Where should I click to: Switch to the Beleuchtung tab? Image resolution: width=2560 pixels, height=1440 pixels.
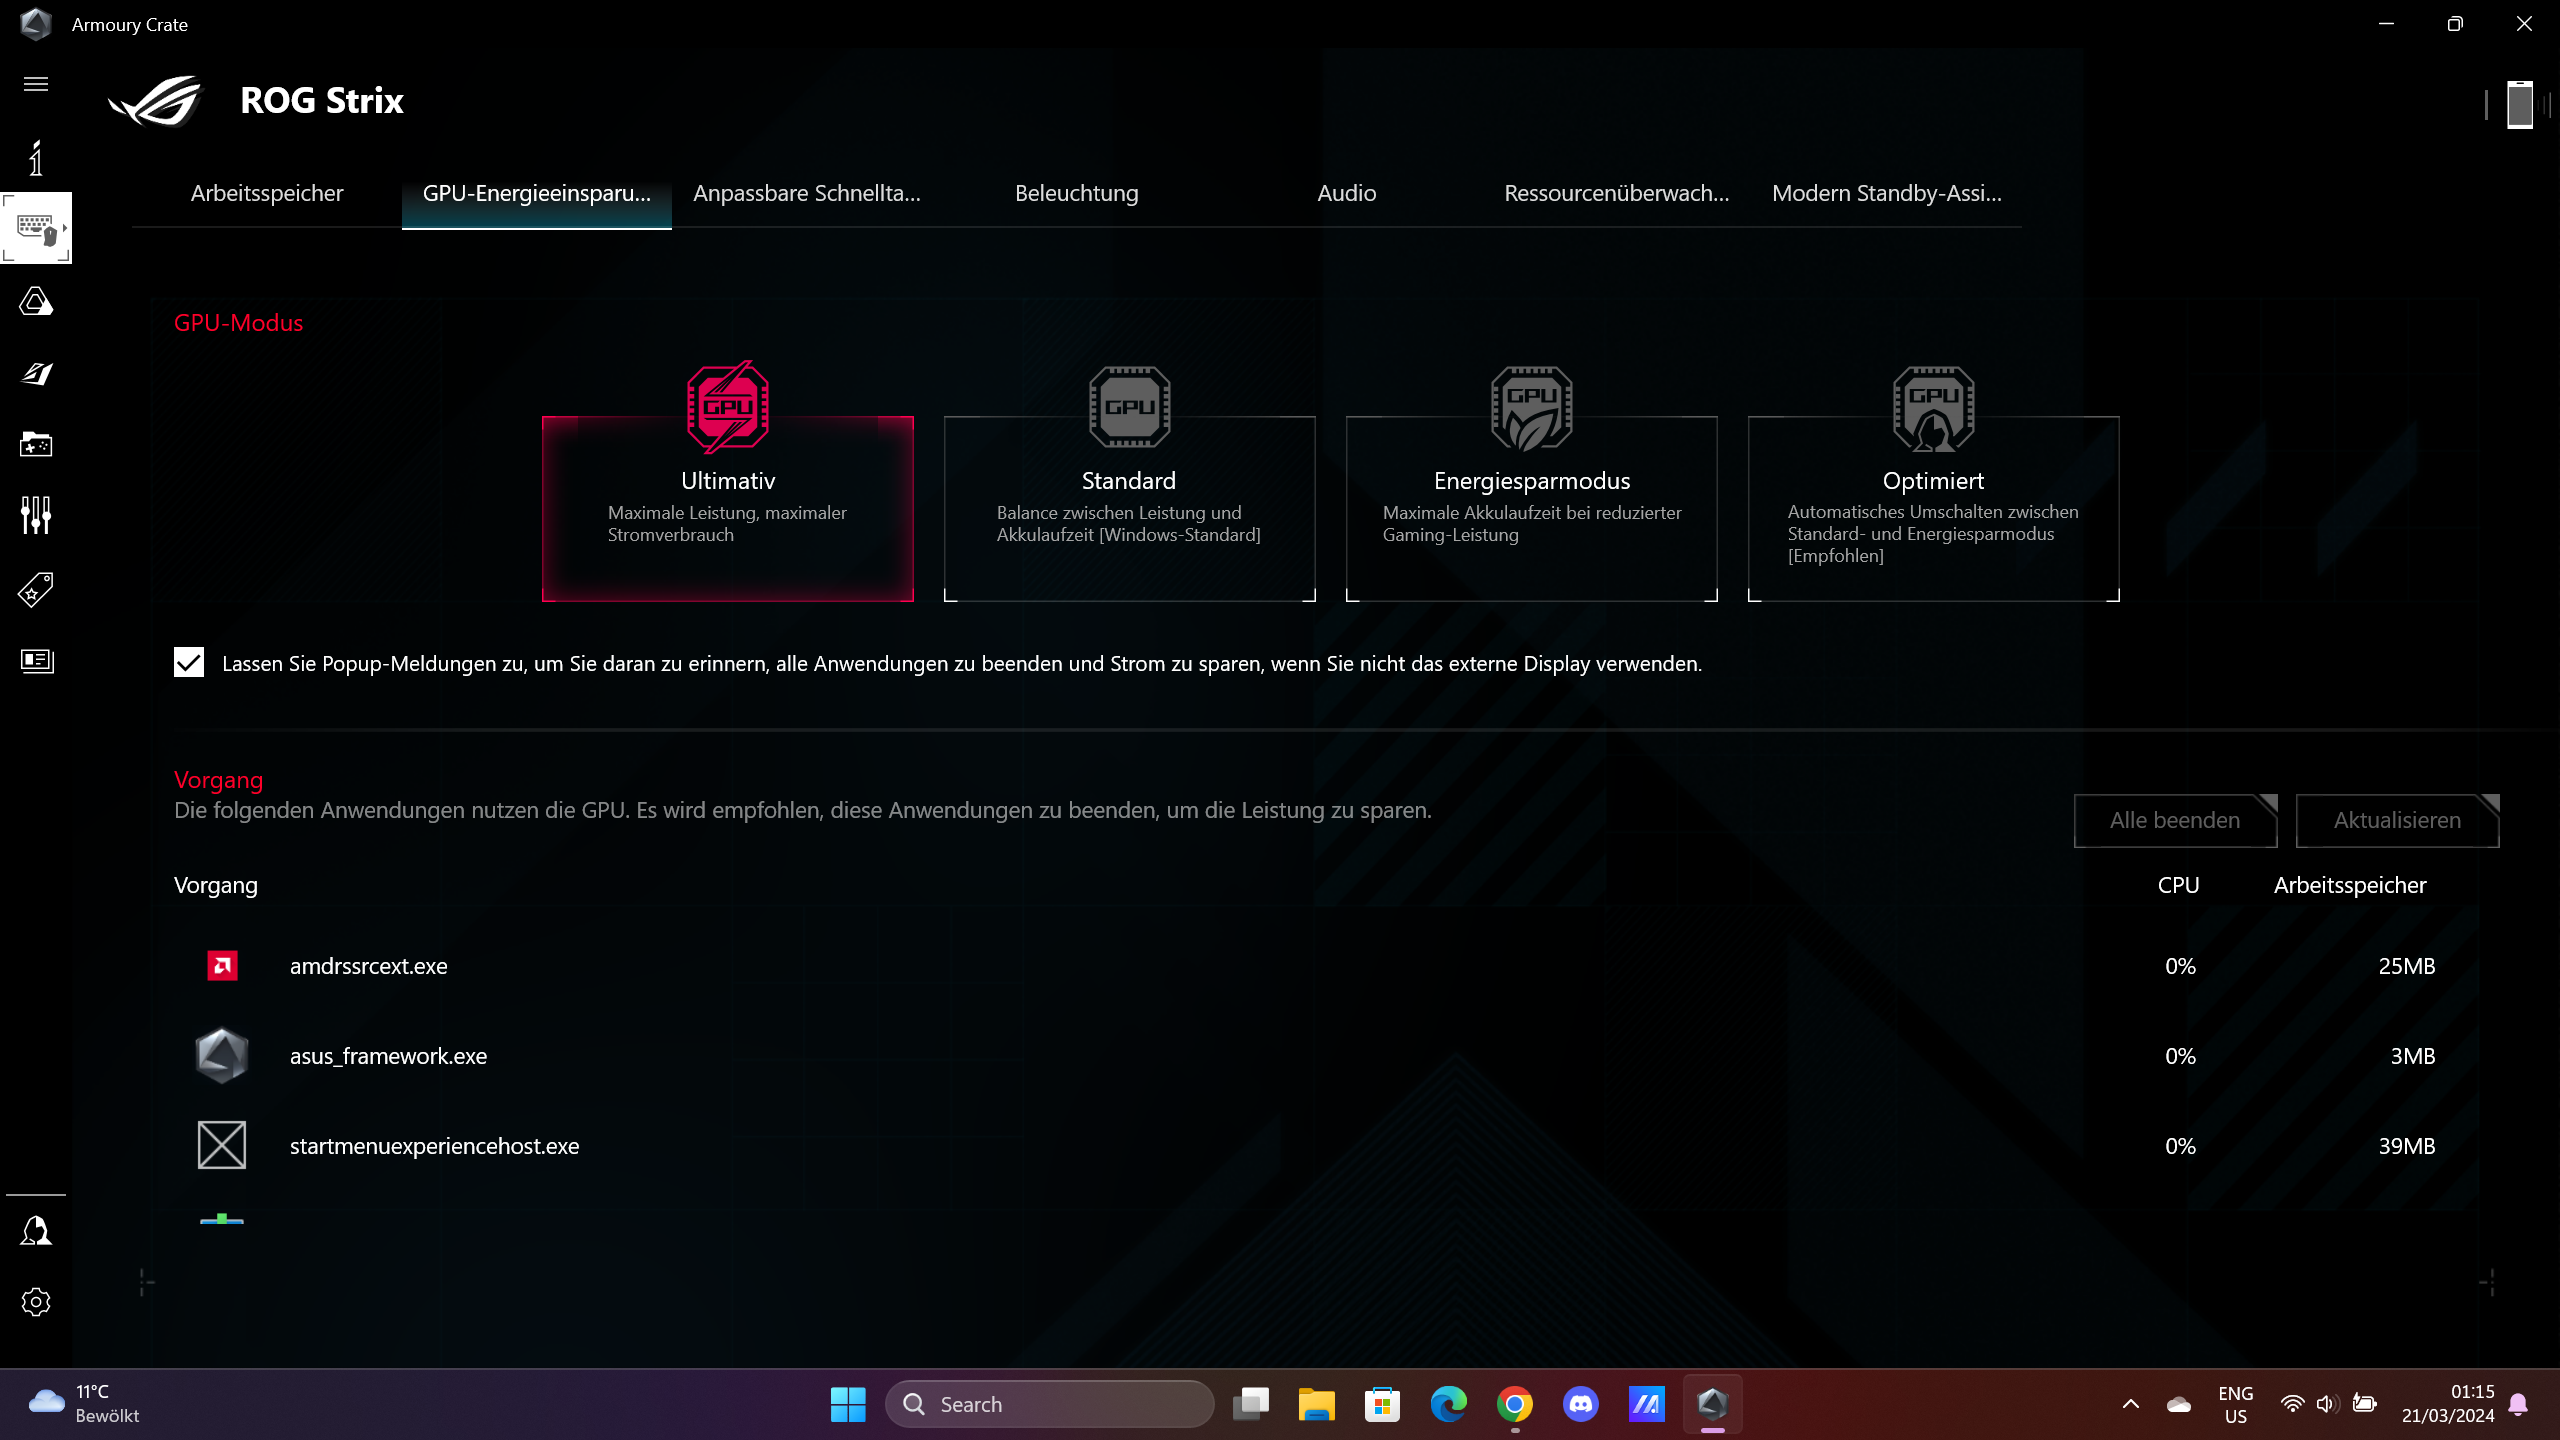point(1076,193)
